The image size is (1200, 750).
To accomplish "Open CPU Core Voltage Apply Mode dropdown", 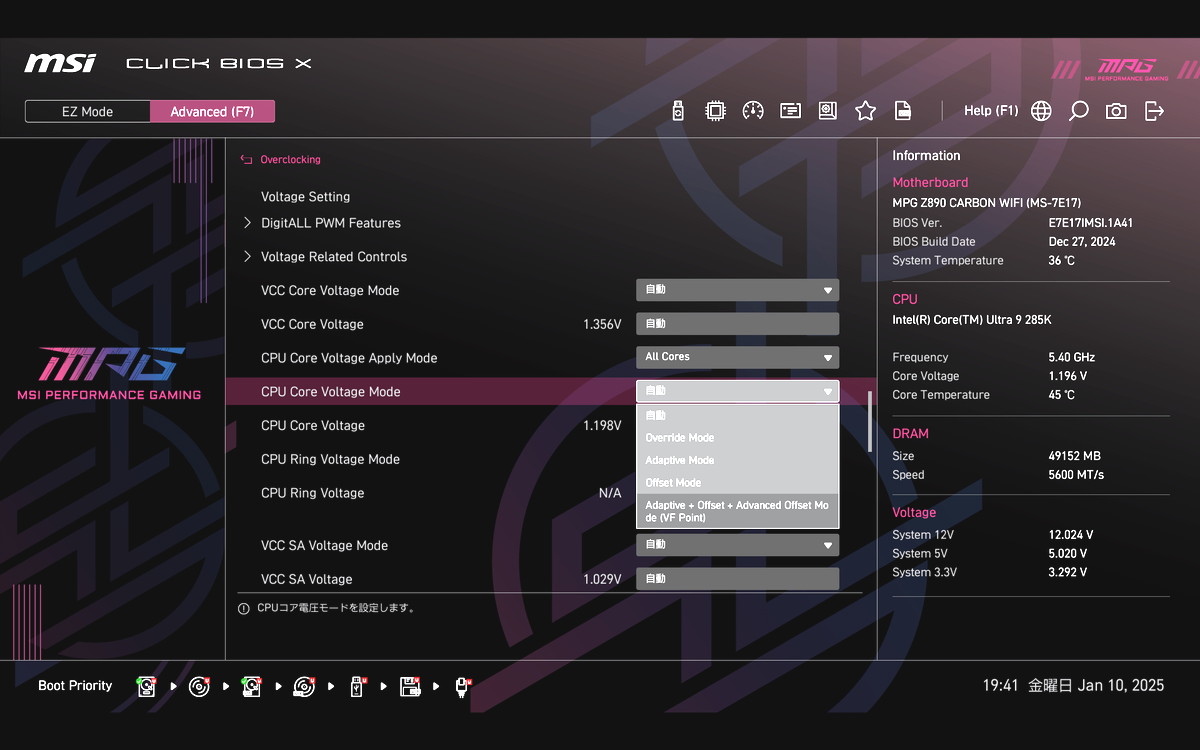I will [x=737, y=357].
